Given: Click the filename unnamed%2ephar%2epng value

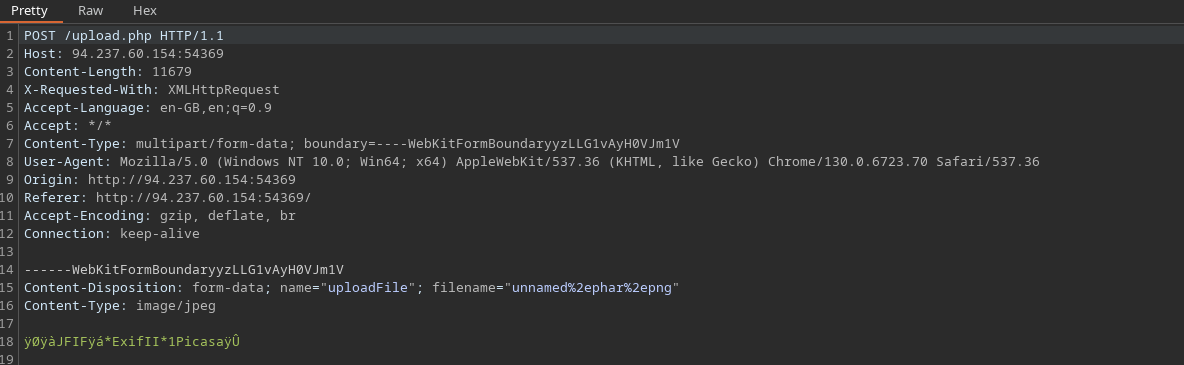Looking at the screenshot, I should click(593, 288).
